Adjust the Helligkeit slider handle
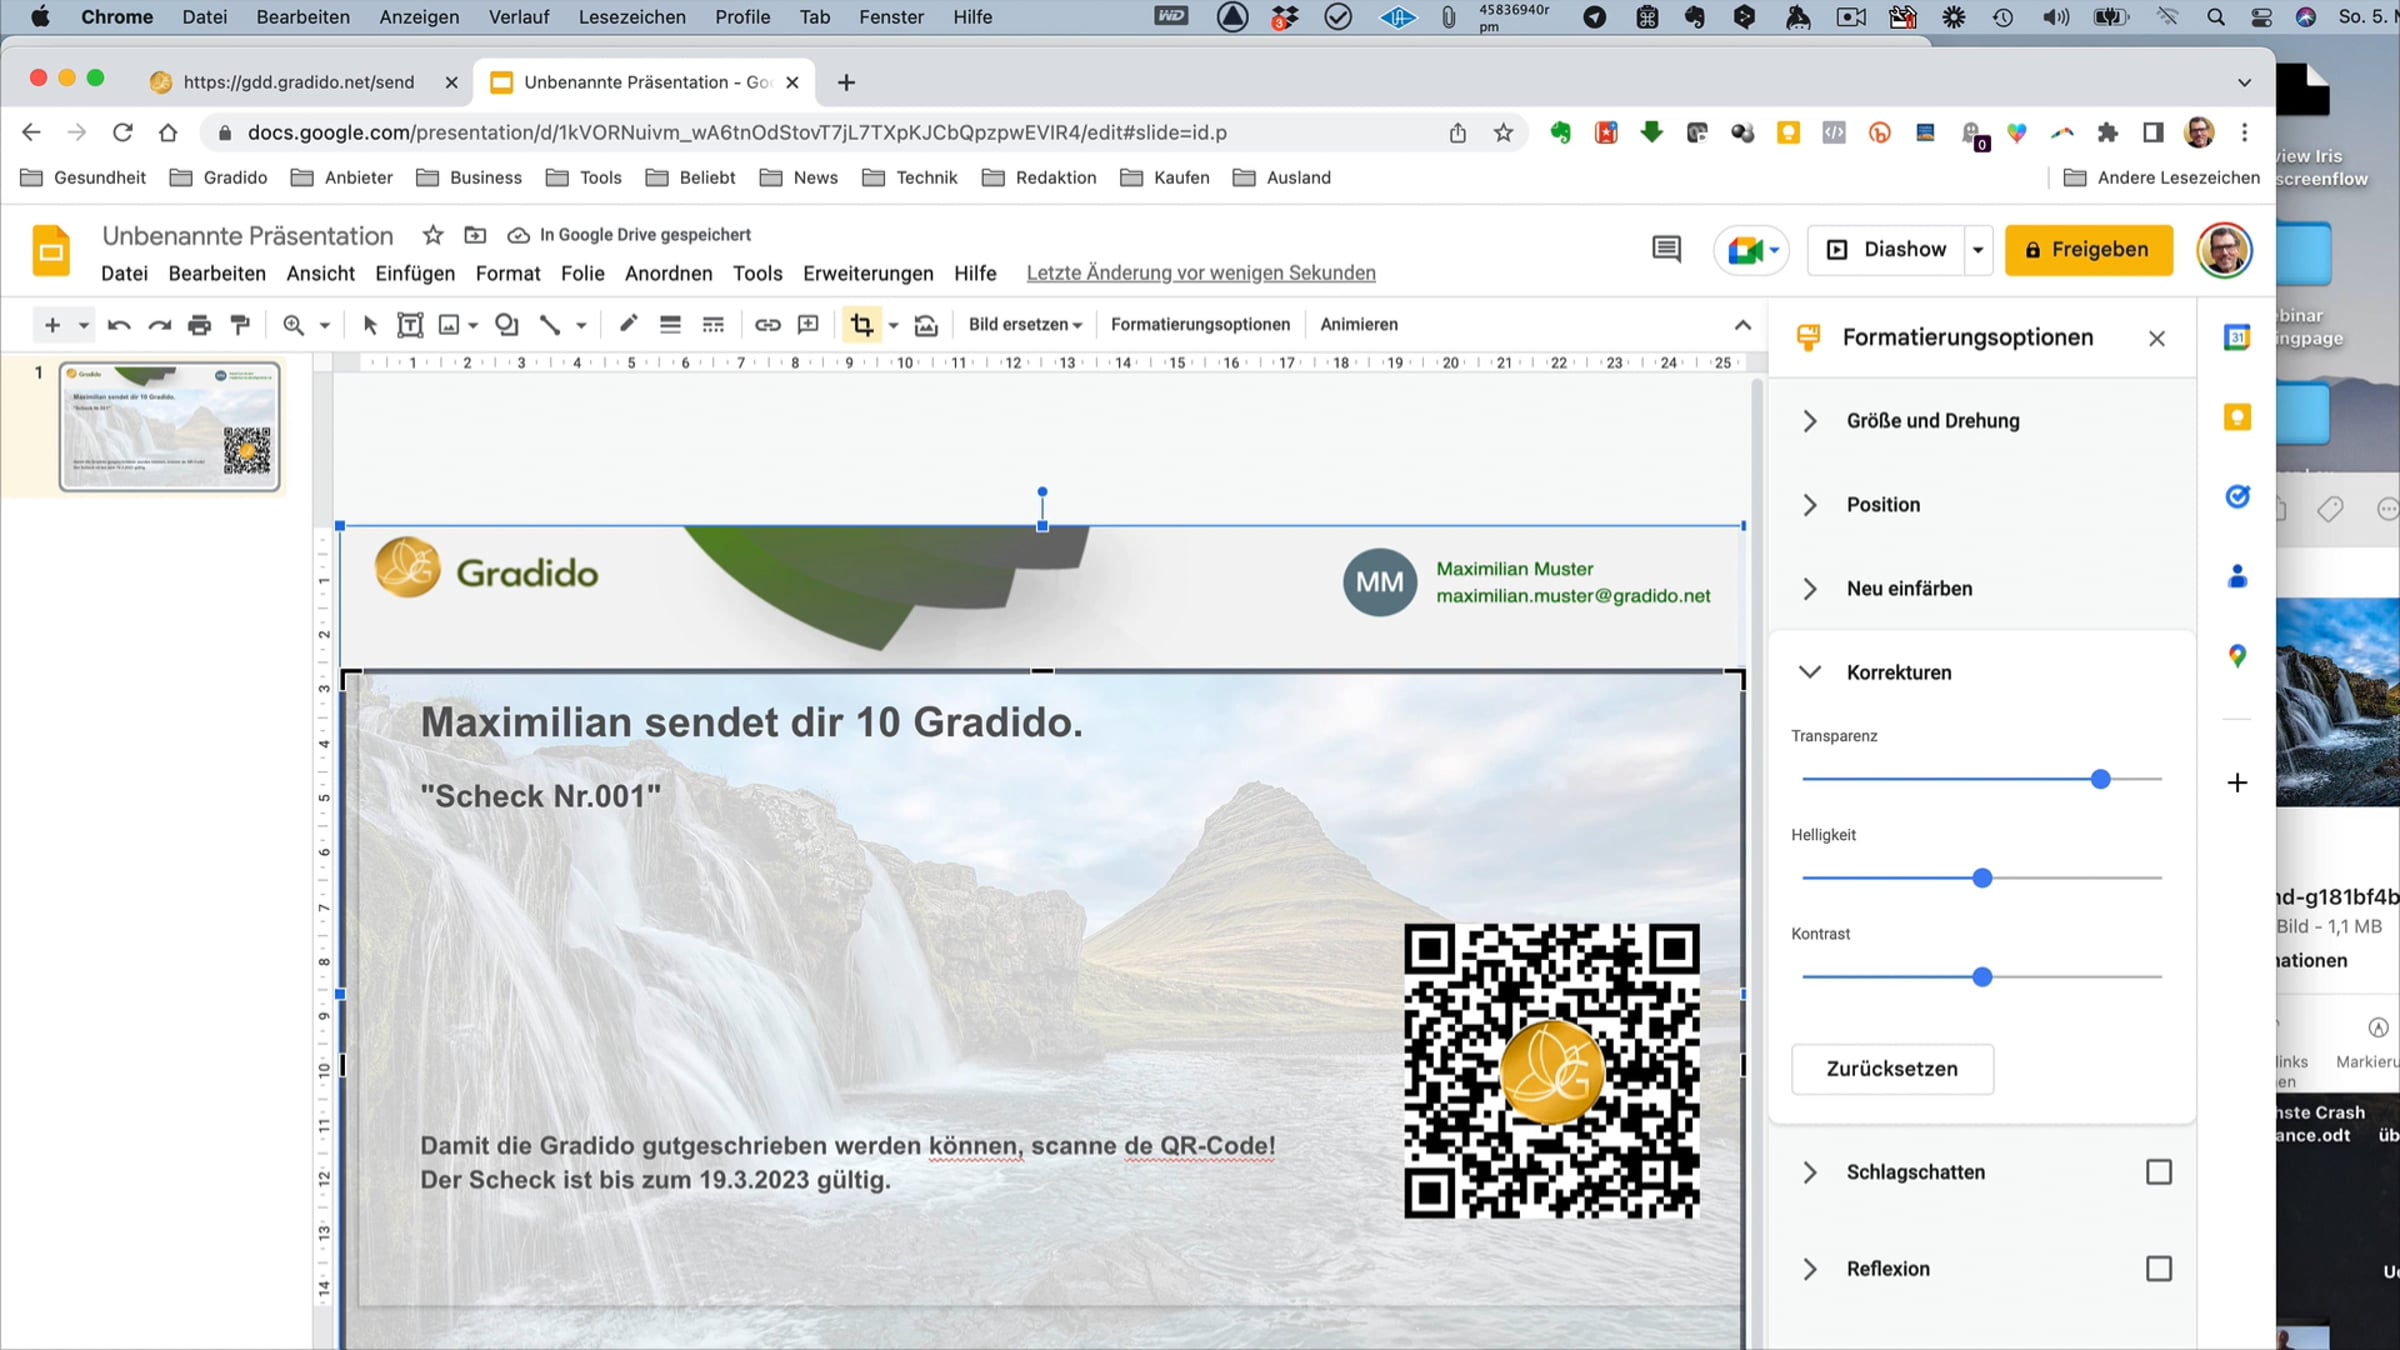Screen dimensions: 2400x1350 tap(1982, 878)
